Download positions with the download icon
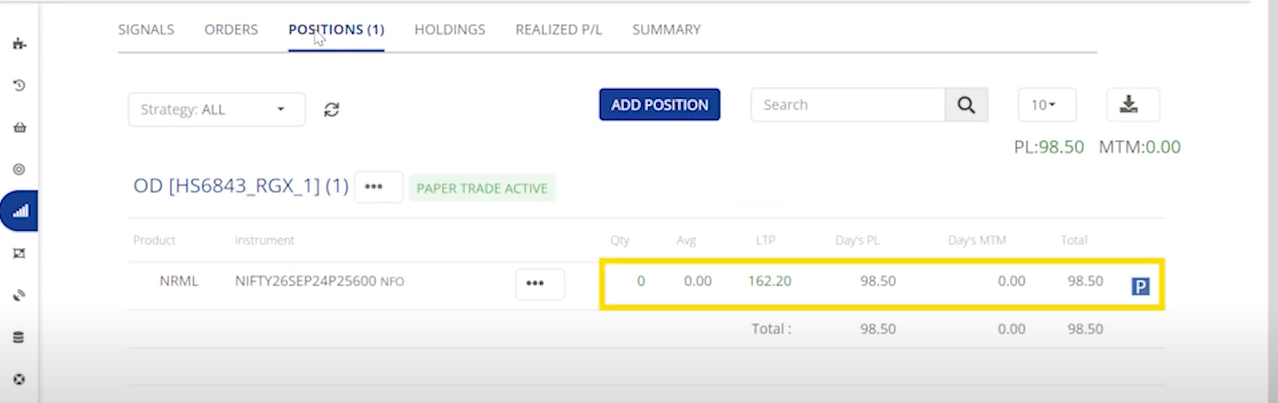The height and width of the screenshot is (403, 1278). pos(1132,105)
